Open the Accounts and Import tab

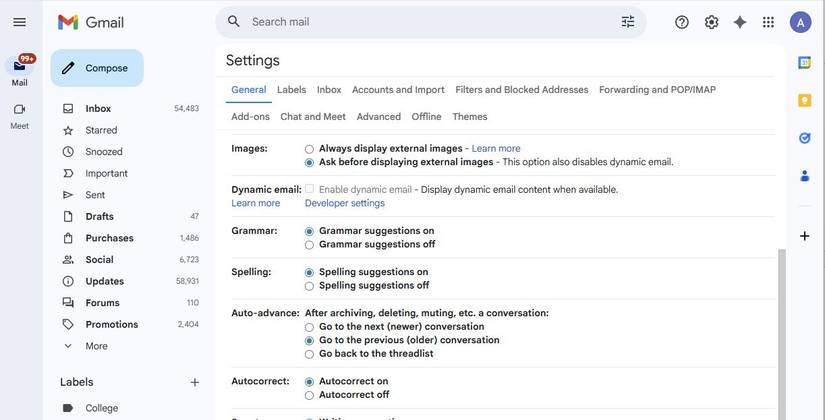tap(398, 89)
